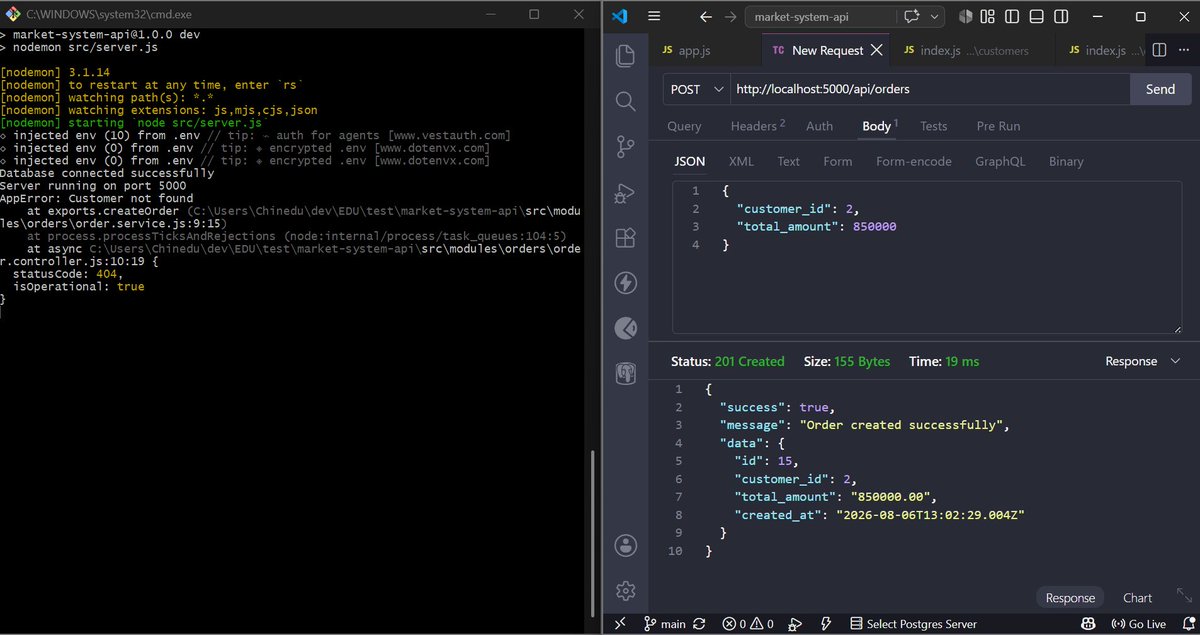
Task: Select the JSON body type
Action: pyautogui.click(x=689, y=161)
